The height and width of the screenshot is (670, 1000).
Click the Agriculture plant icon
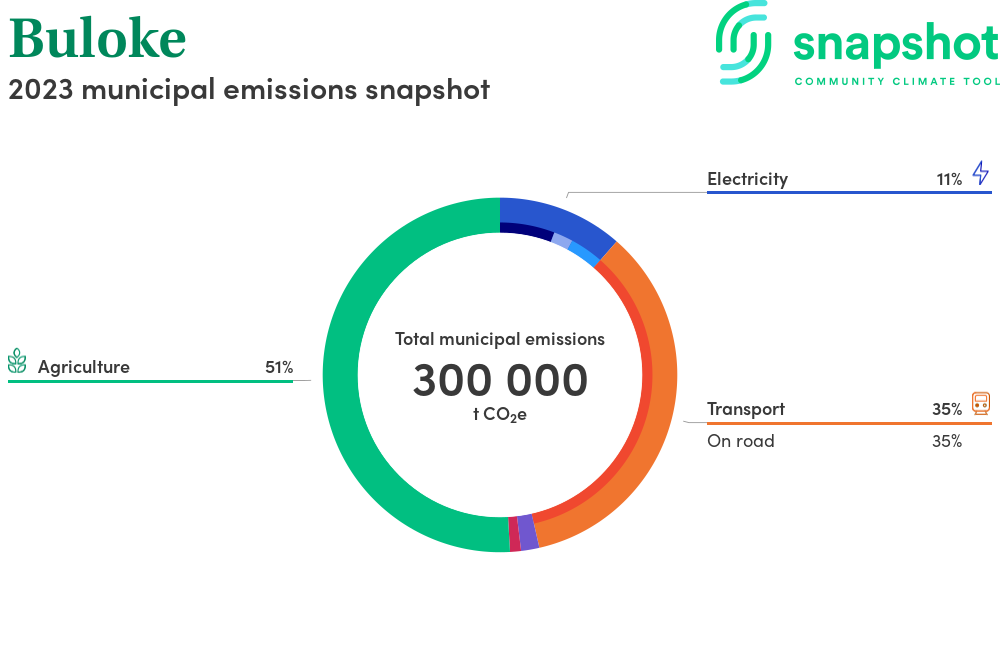[x=17, y=361]
